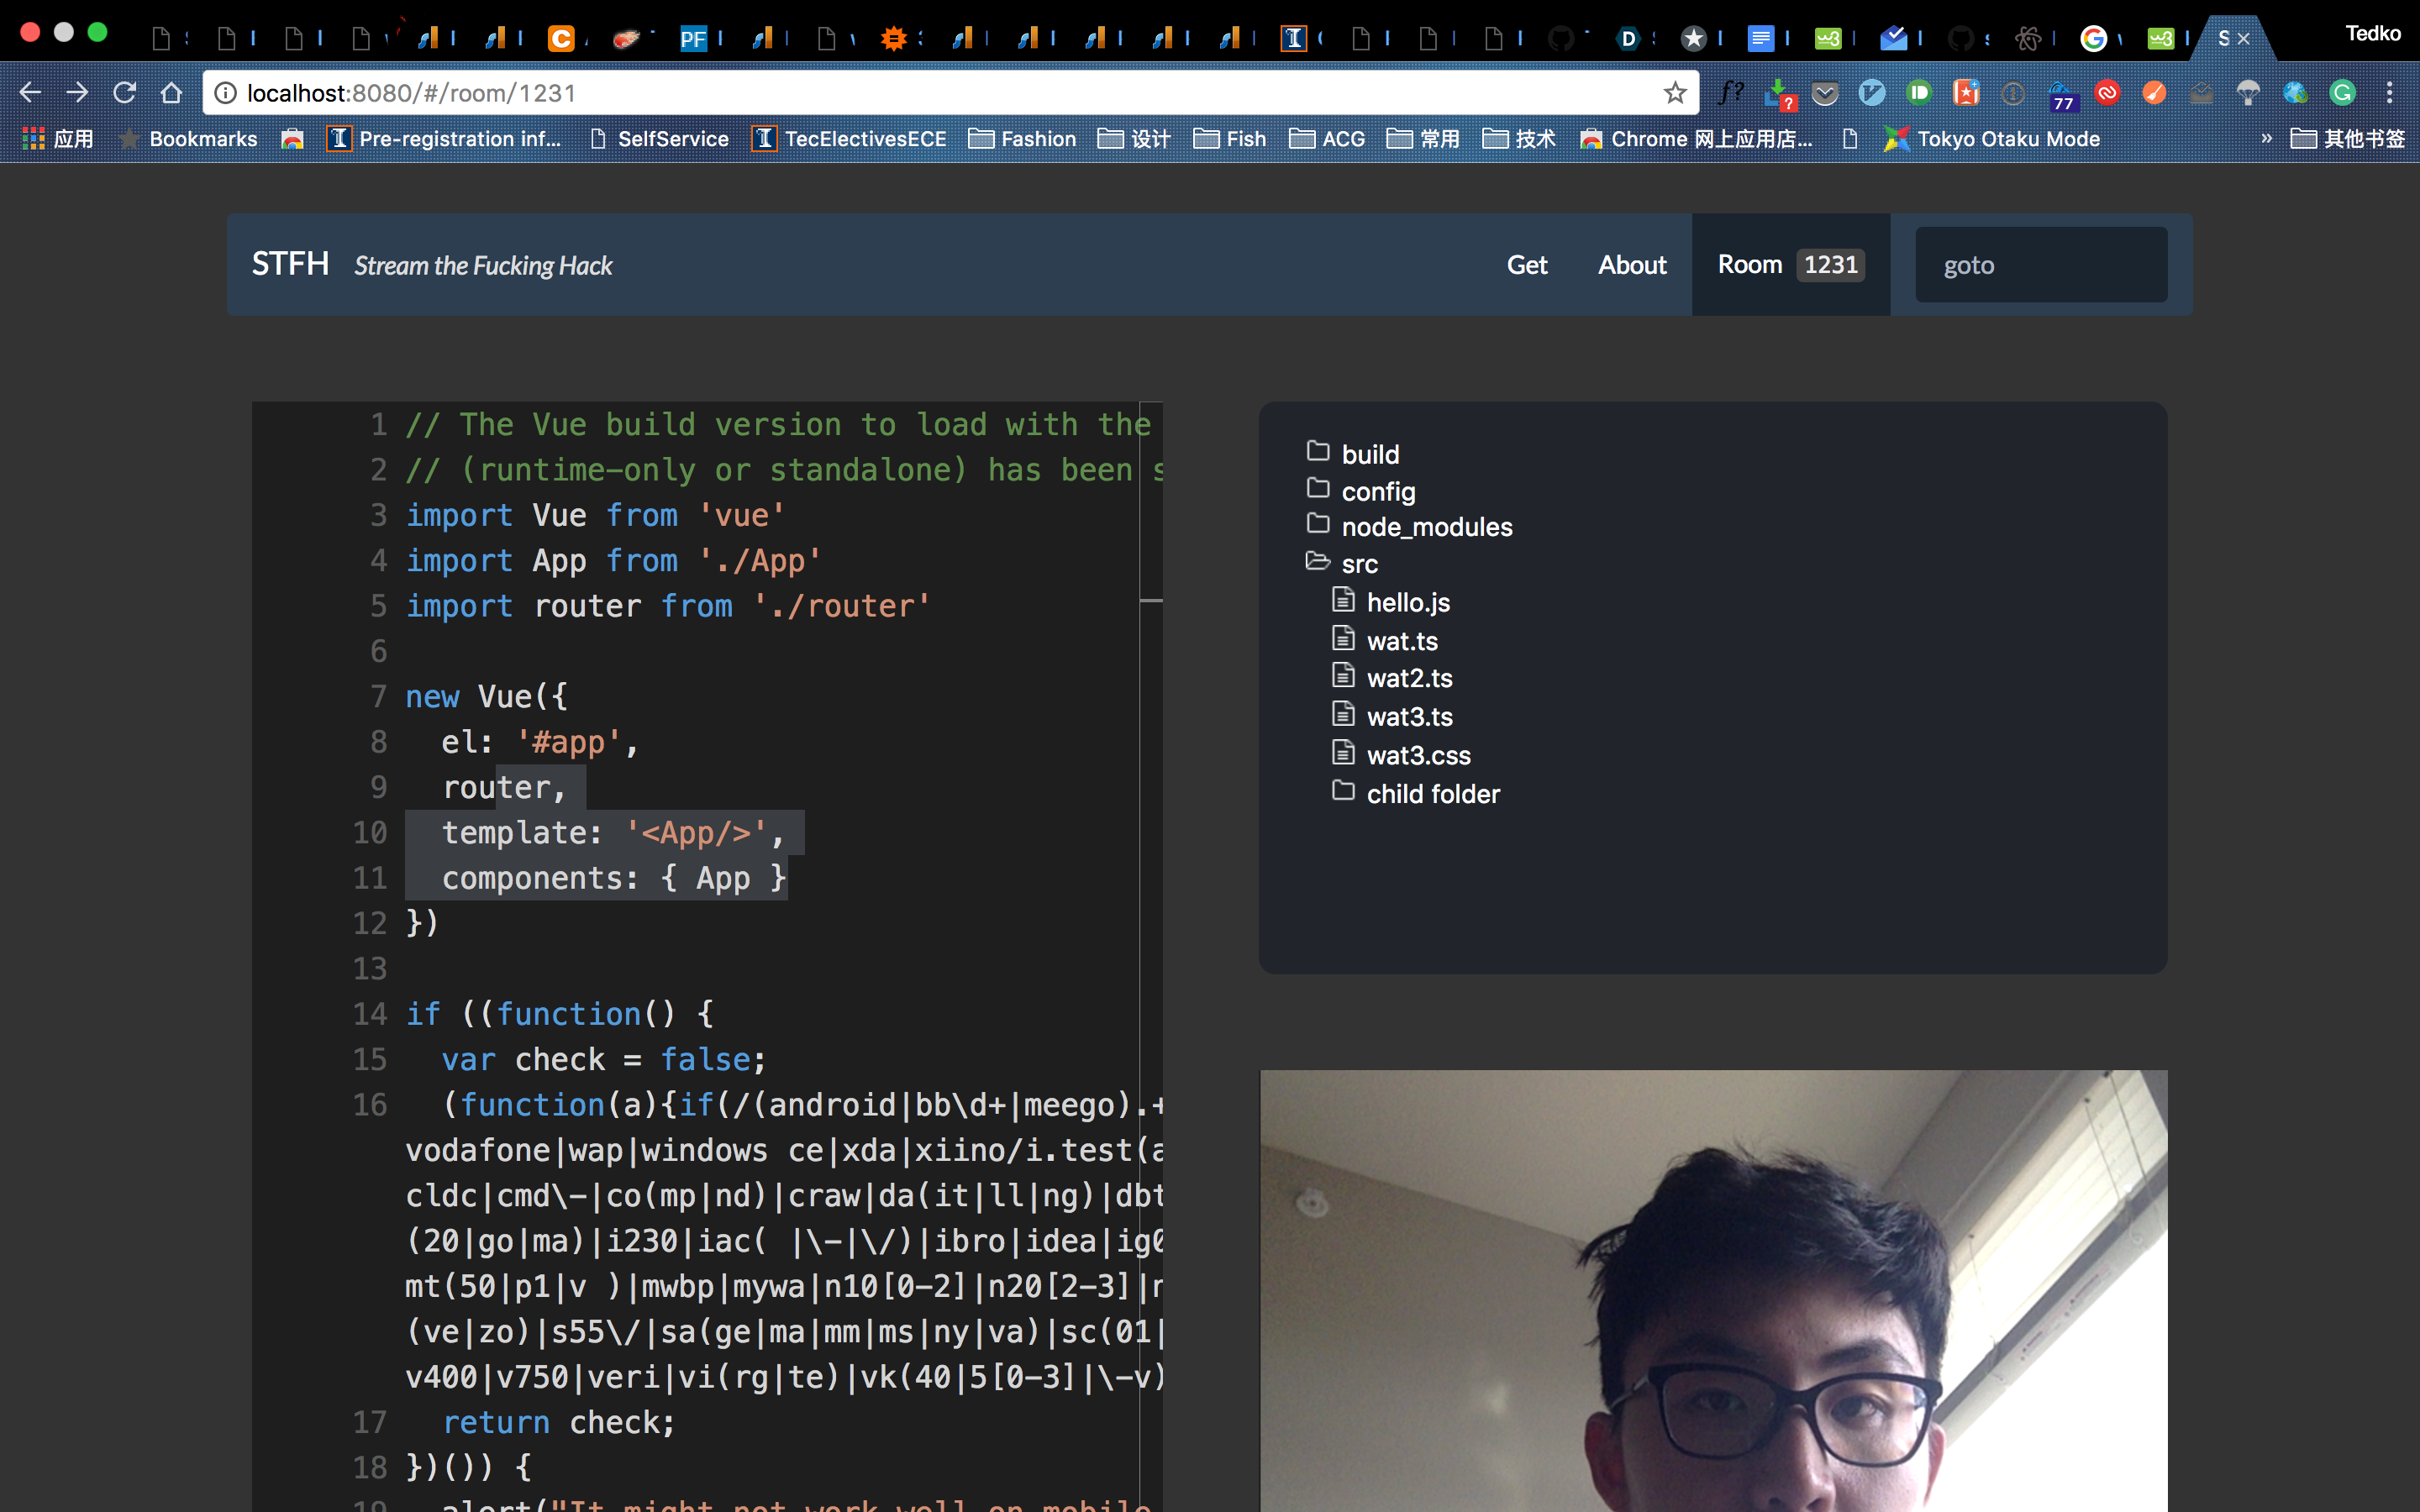2420x1512 pixels.
Task: Open the Pocket extension icon
Action: 1825,93
